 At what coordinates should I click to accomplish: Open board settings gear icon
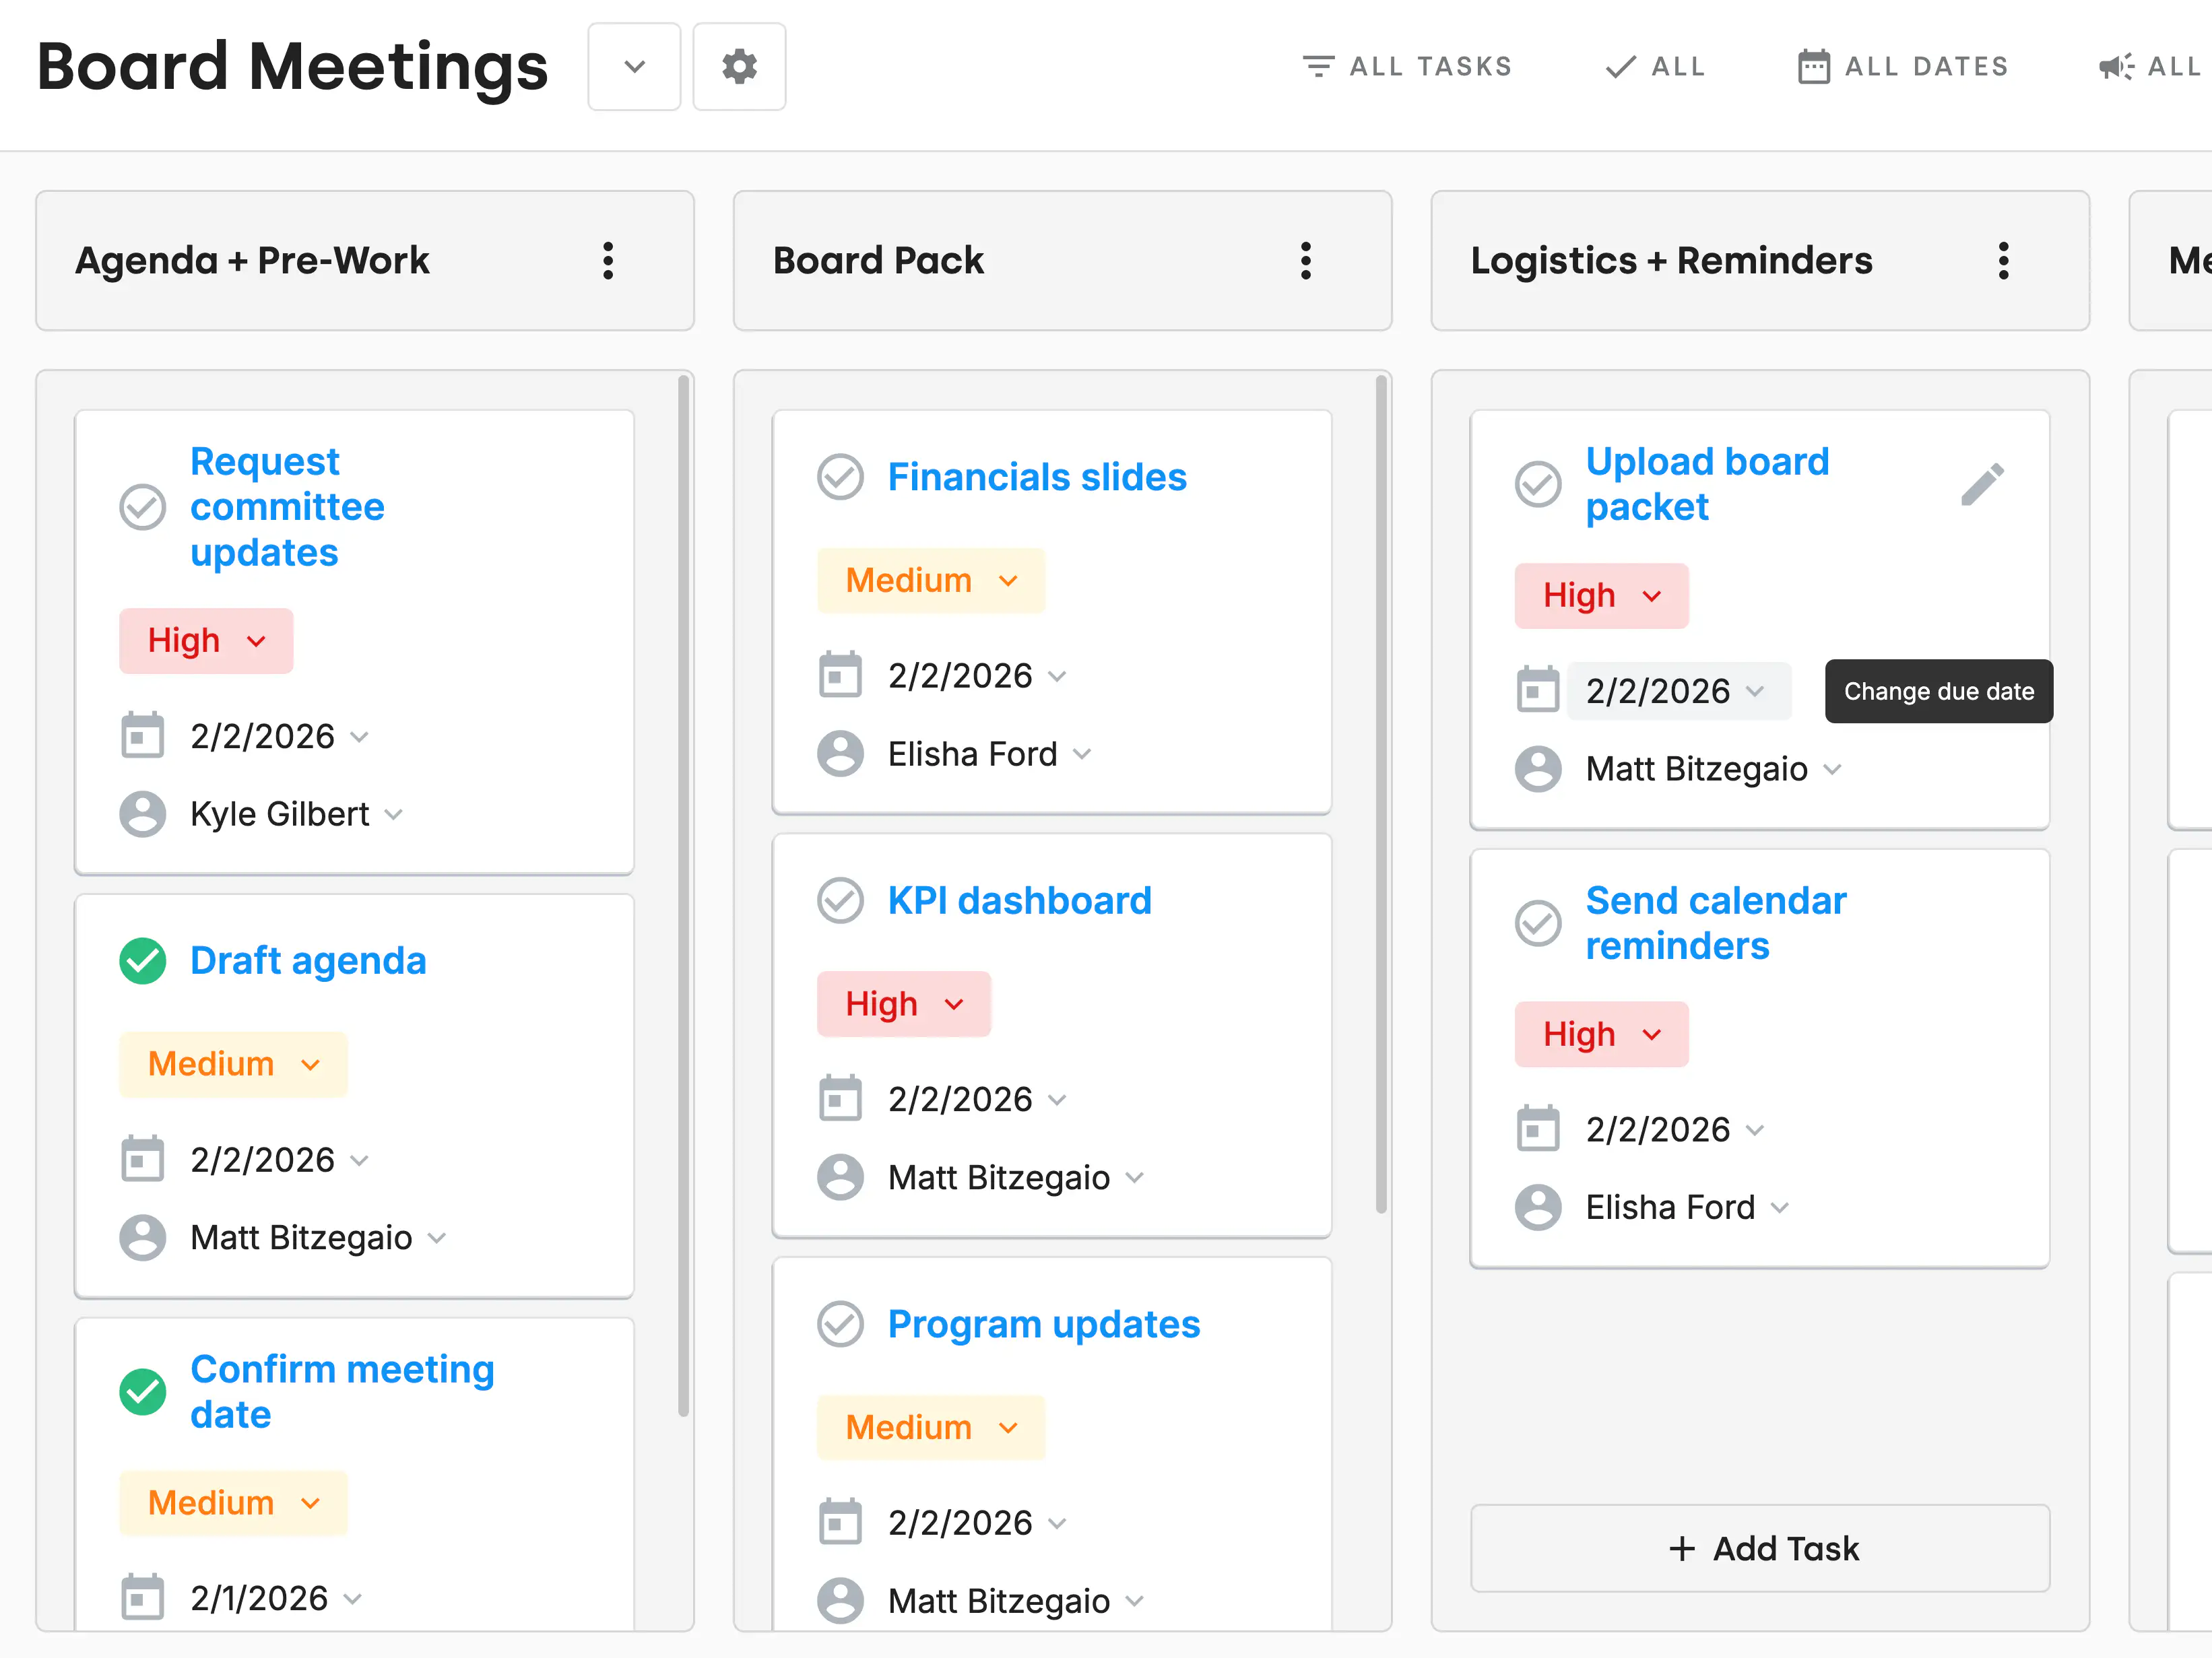pyautogui.click(x=739, y=67)
